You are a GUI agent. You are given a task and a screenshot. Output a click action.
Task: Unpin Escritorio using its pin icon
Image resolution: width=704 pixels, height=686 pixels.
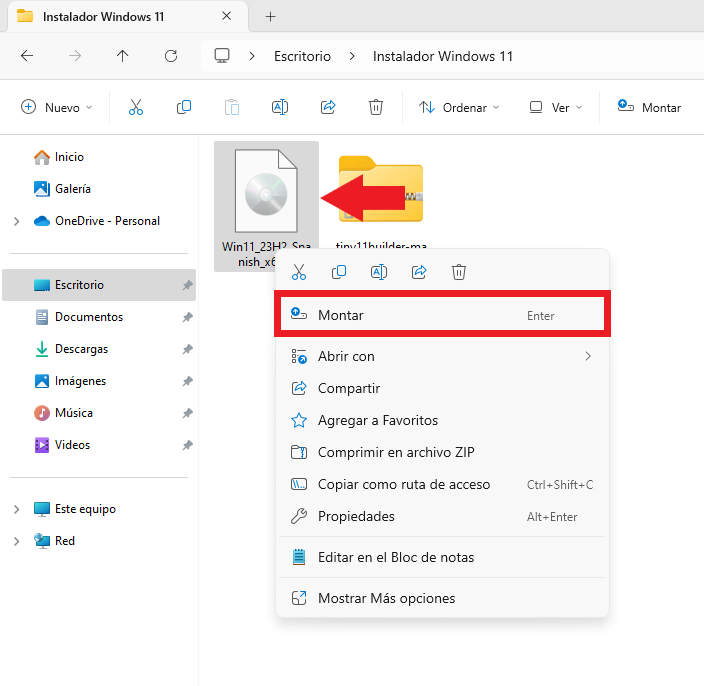click(x=187, y=285)
